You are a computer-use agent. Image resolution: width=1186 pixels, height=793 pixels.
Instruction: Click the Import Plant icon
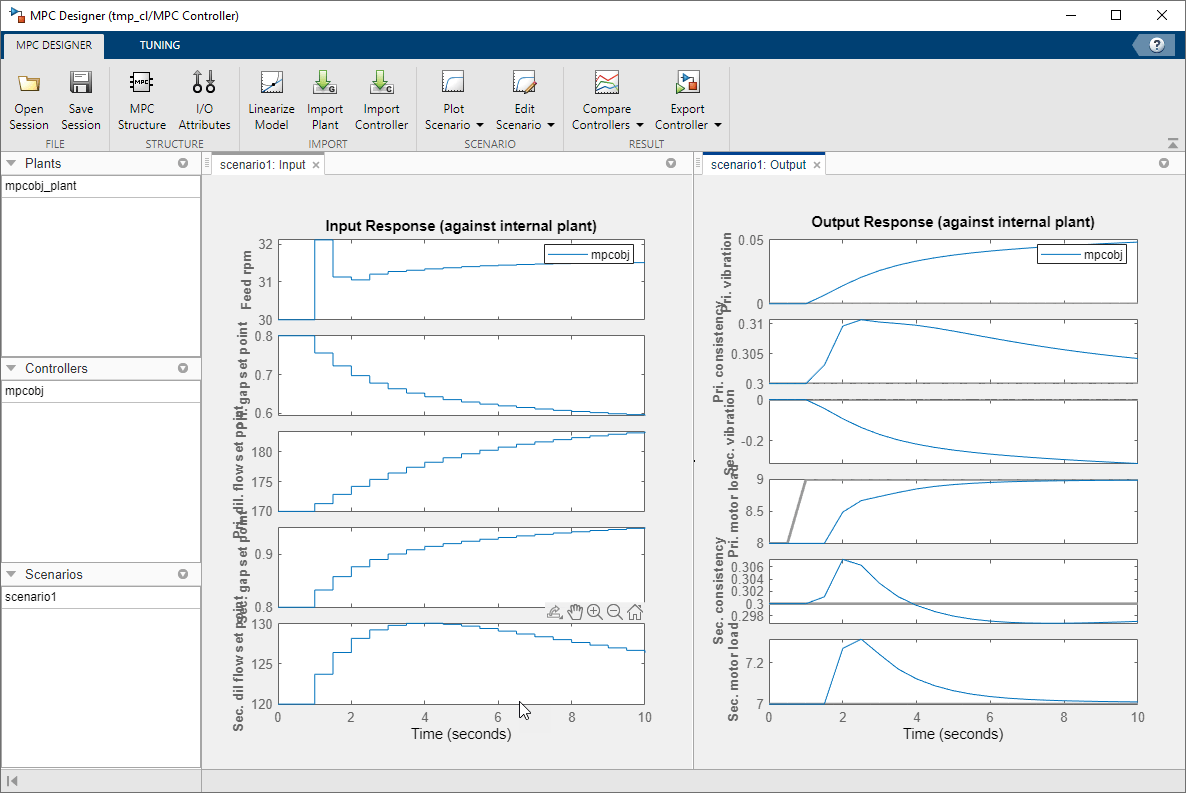325,83
